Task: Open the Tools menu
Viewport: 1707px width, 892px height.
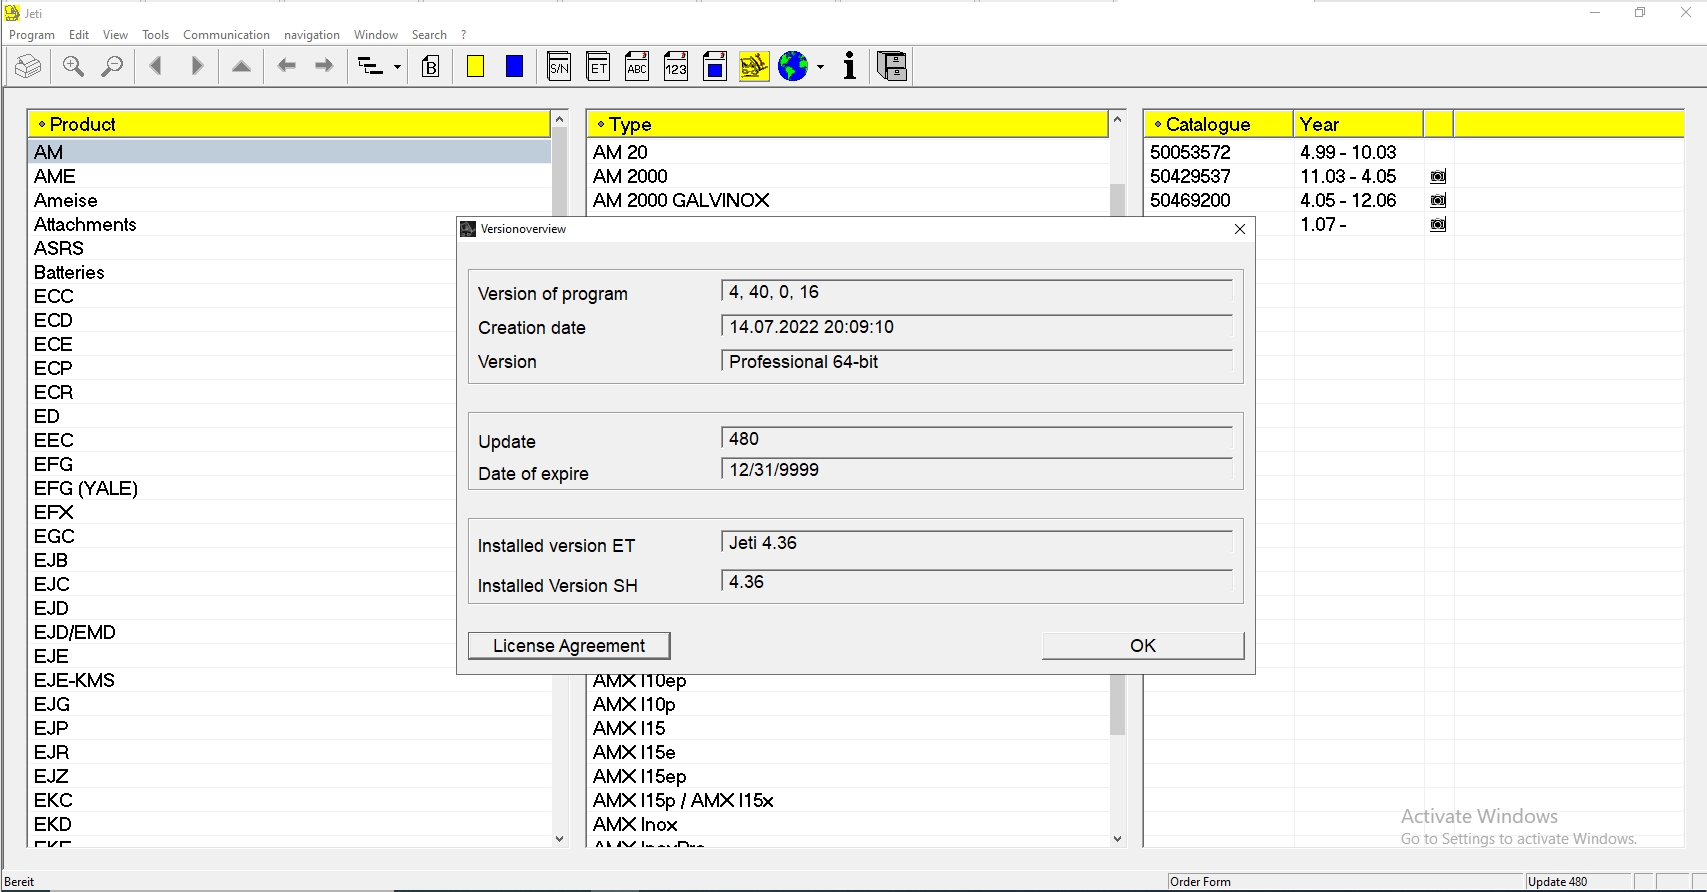Action: tap(155, 35)
